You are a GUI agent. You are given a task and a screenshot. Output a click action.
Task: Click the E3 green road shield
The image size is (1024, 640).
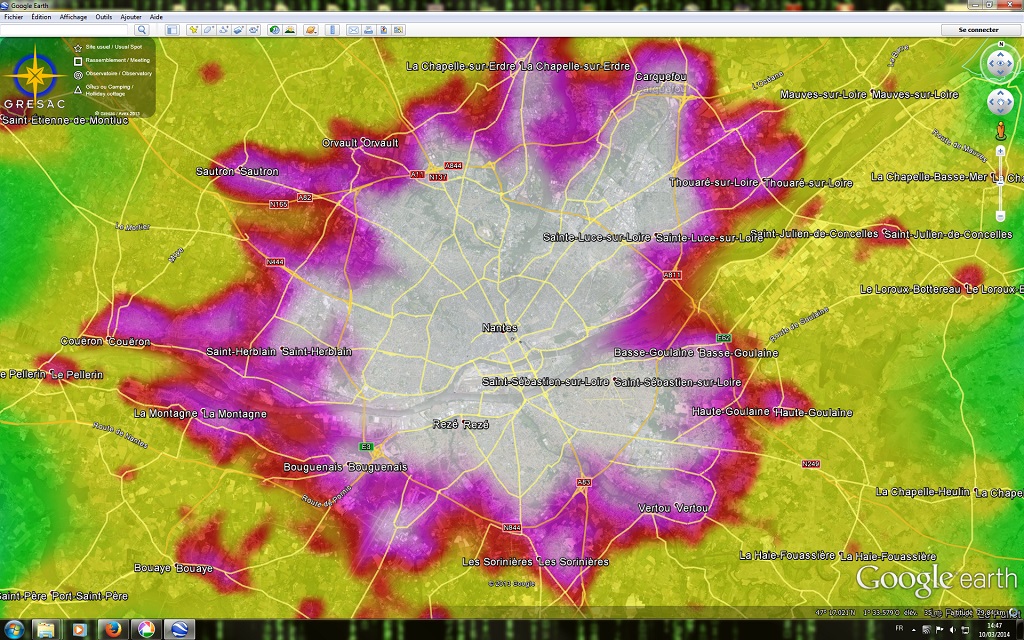[366, 447]
